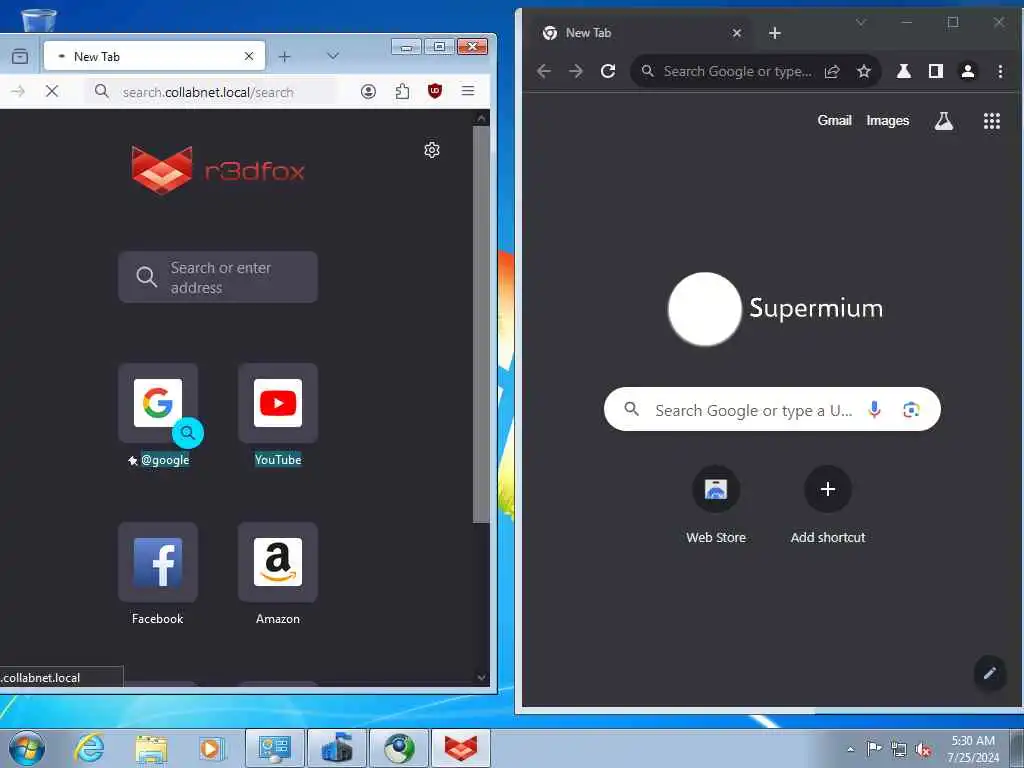Viewport: 1024px width, 768px height.
Task: Open Windows Explorer folder in taskbar
Action: (152, 748)
